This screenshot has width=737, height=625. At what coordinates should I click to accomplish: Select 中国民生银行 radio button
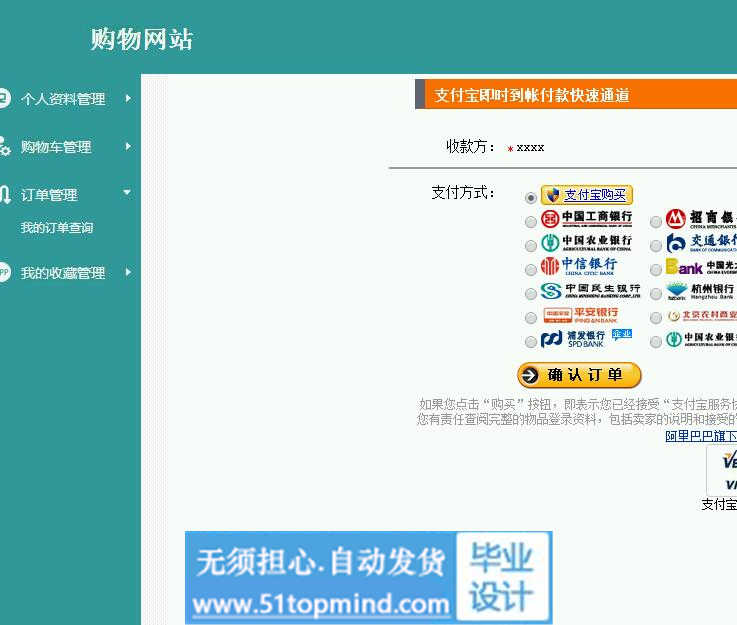point(531,294)
